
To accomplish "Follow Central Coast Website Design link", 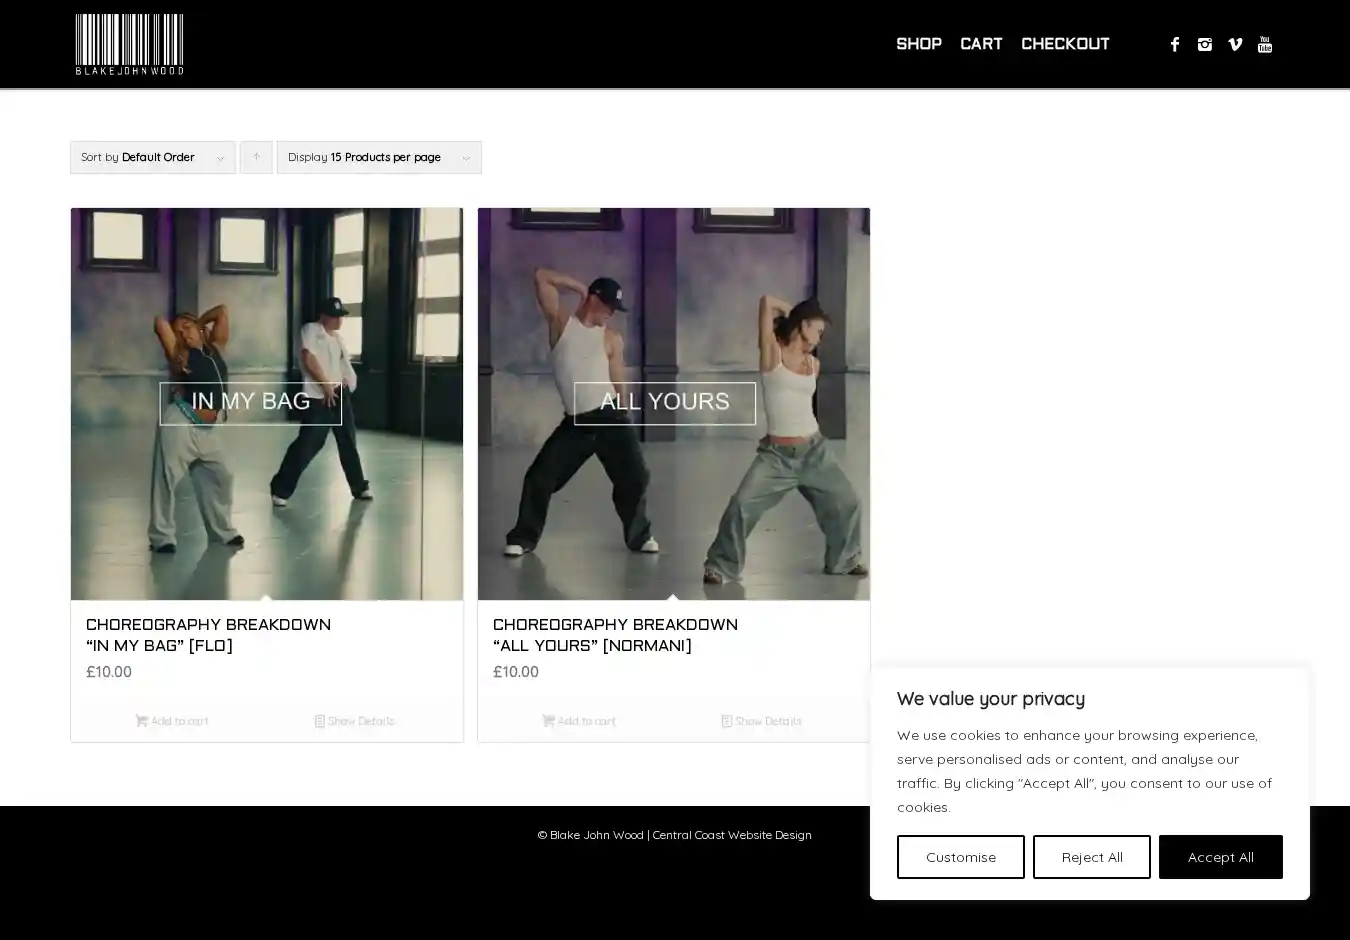I will click(732, 835).
